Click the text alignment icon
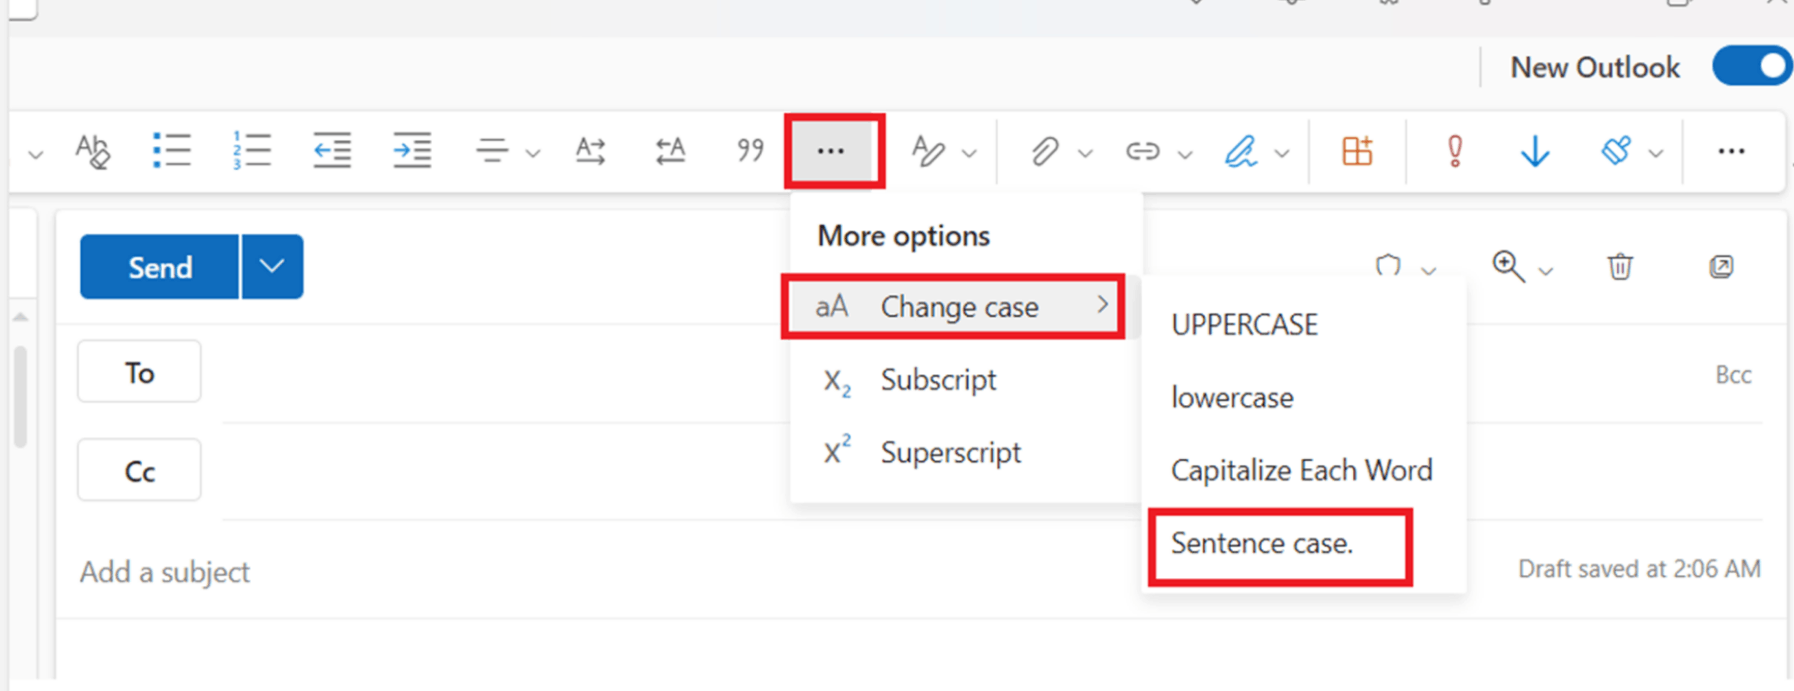The width and height of the screenshot is (1794, 691). [491, 151]
